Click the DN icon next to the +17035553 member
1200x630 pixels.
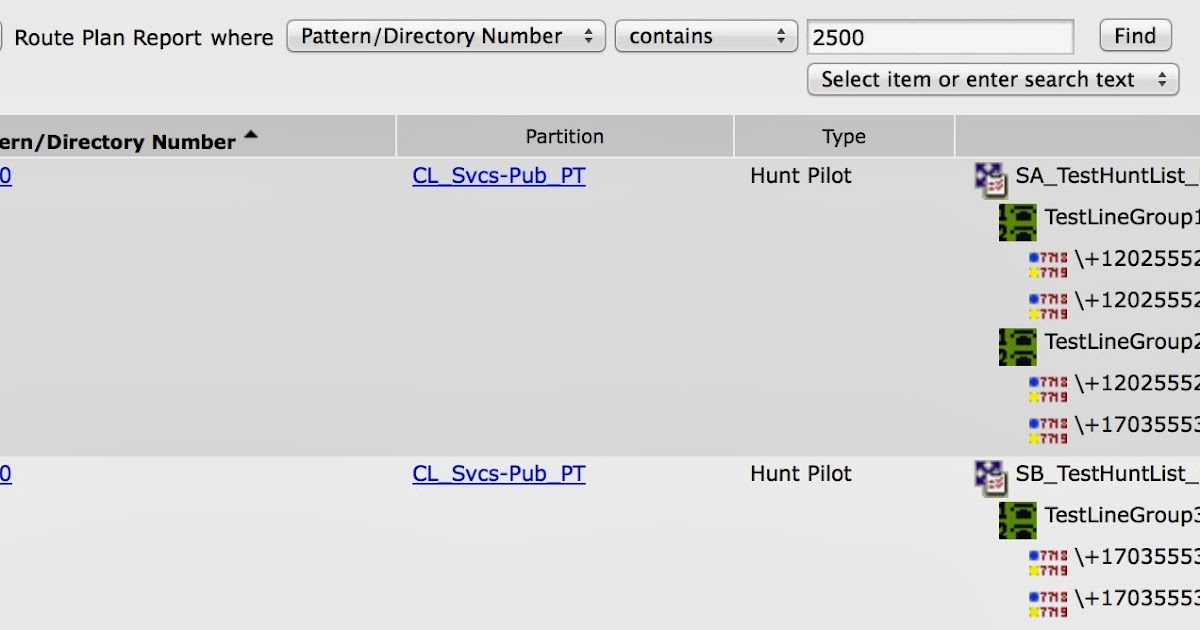[x=1048, y=430]
